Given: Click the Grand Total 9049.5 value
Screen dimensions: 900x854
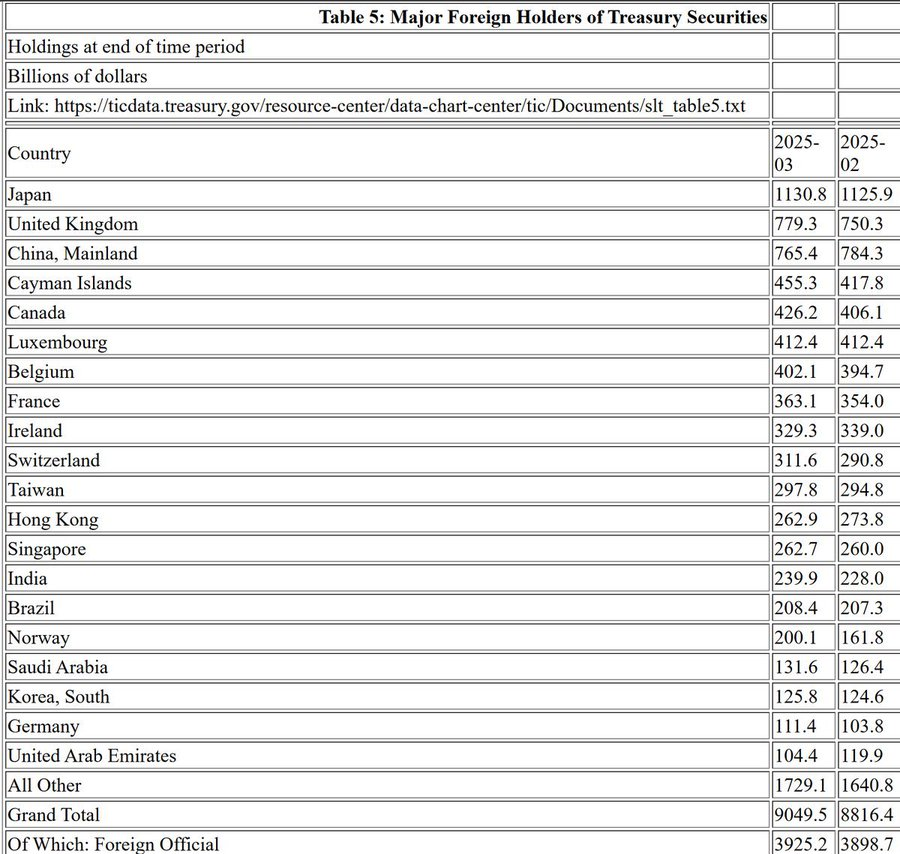Looking at the screenshot, I should click(800, 814).
